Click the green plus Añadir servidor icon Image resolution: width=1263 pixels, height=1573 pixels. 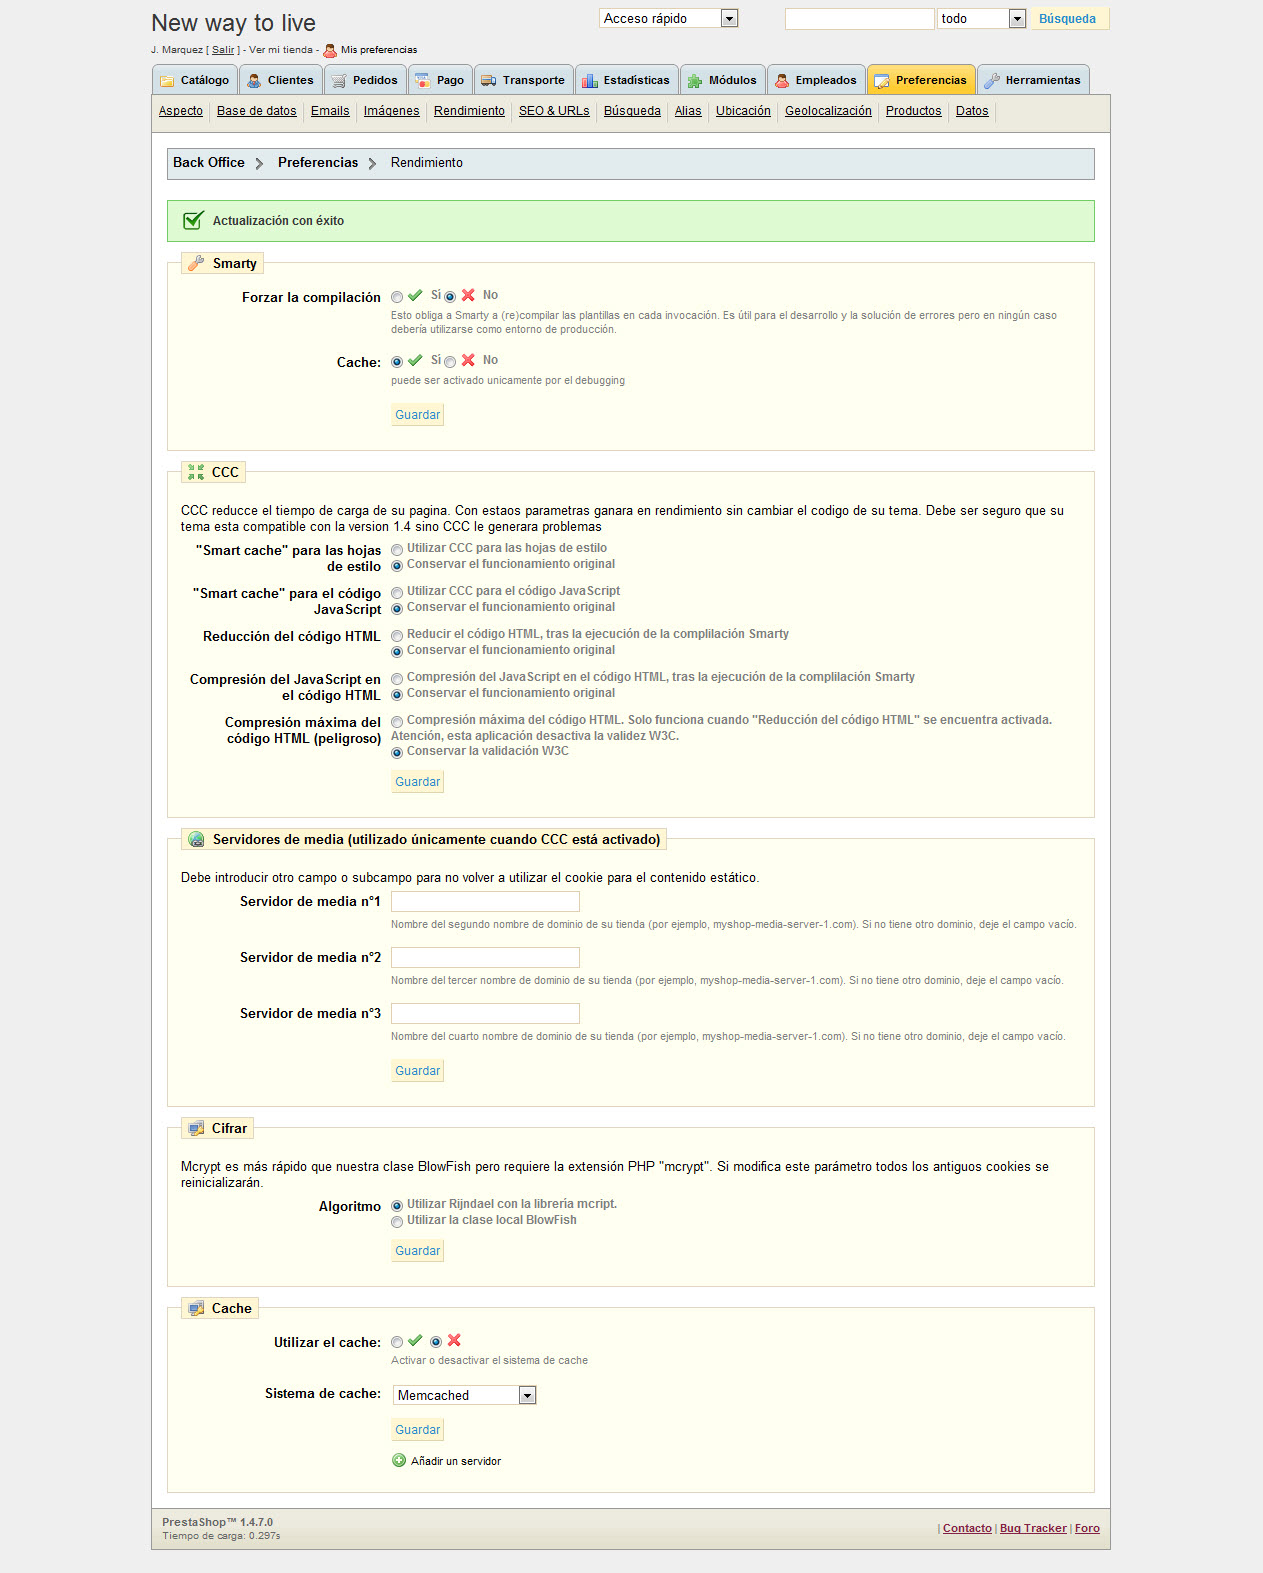pos(399,1460)
